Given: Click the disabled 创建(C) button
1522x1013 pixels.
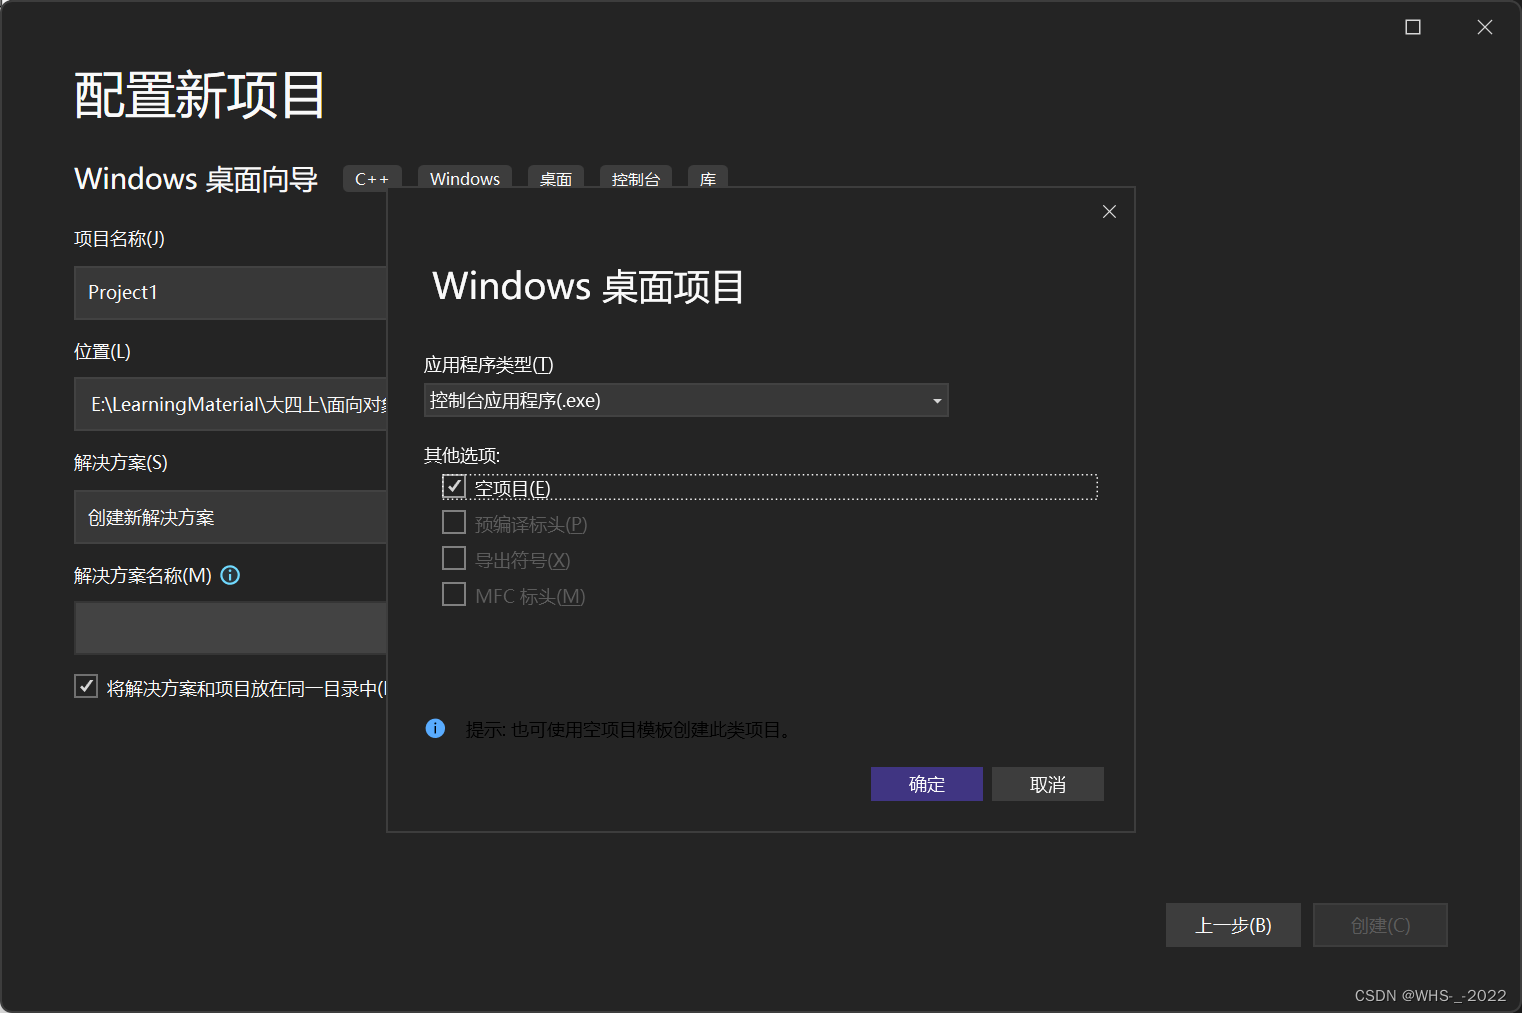Looking at the screenshot, I should [1380, 925].
